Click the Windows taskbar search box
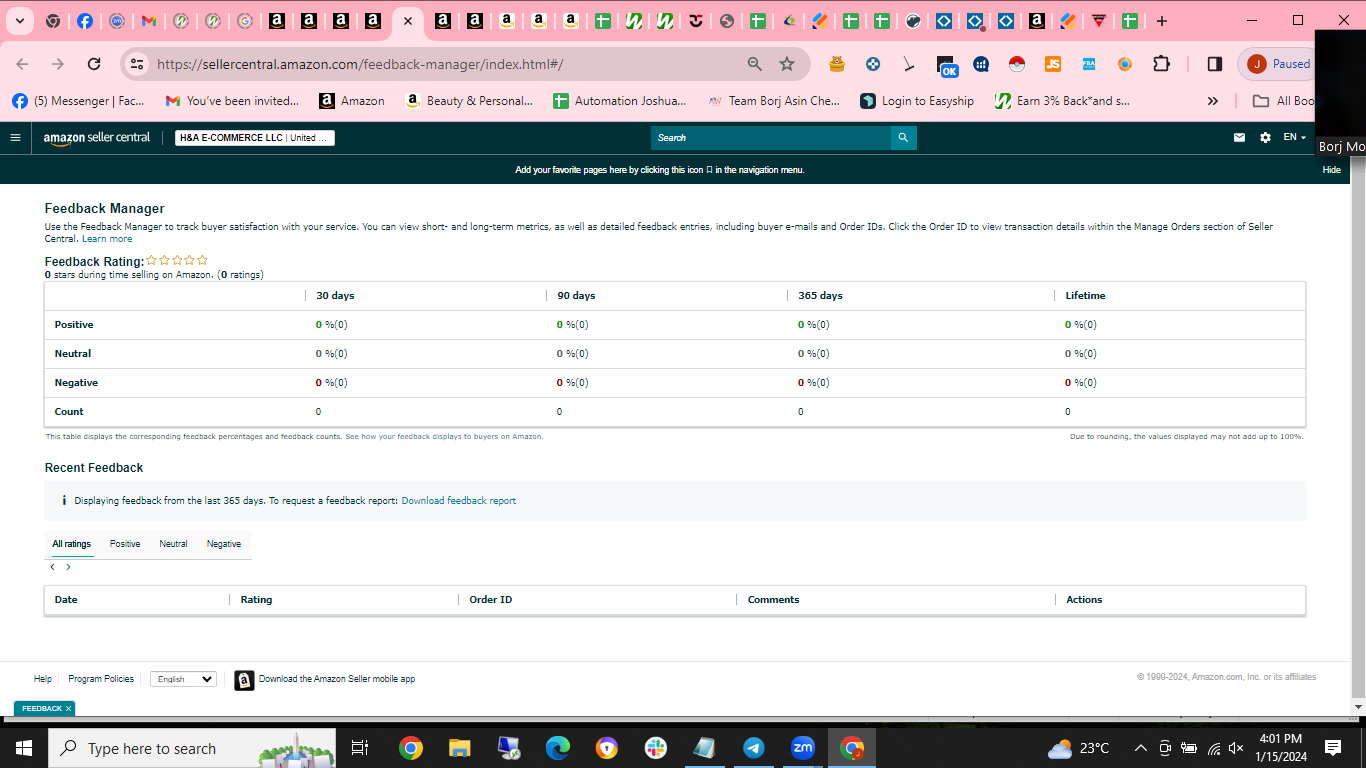This screenshot has height=768, width=1366. point(192,748)
